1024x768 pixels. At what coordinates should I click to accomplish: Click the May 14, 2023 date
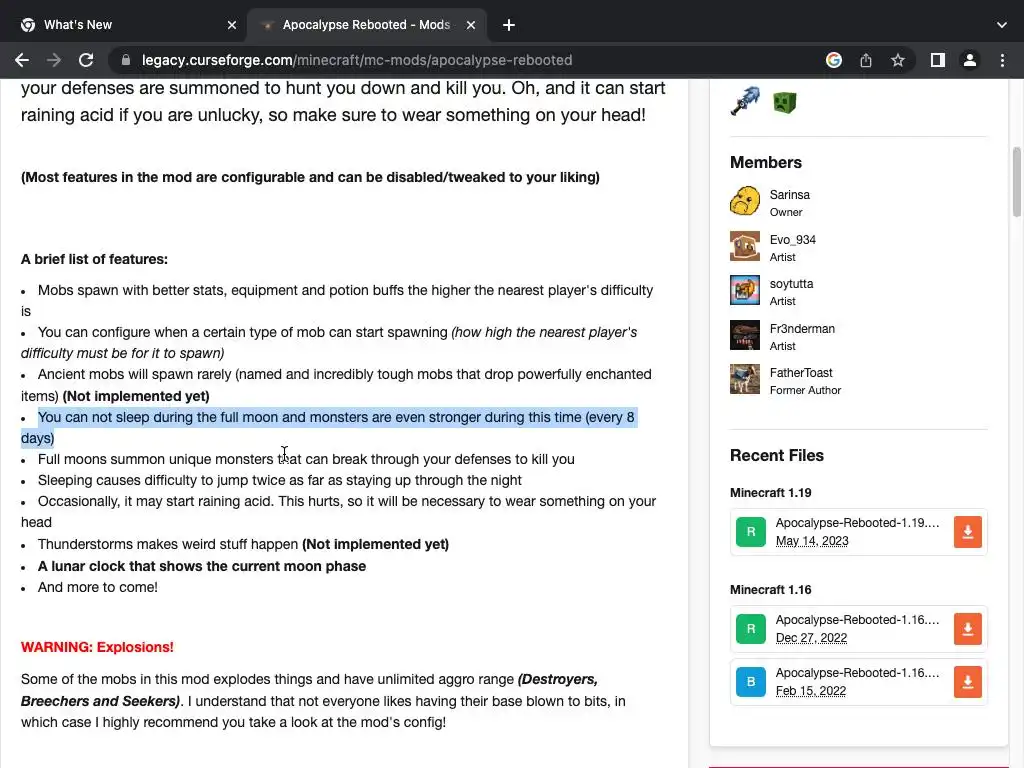[812, 541]
